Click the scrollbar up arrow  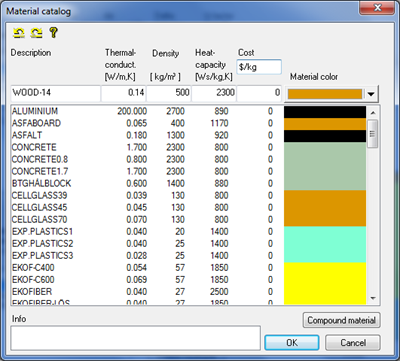pos(373,113)
